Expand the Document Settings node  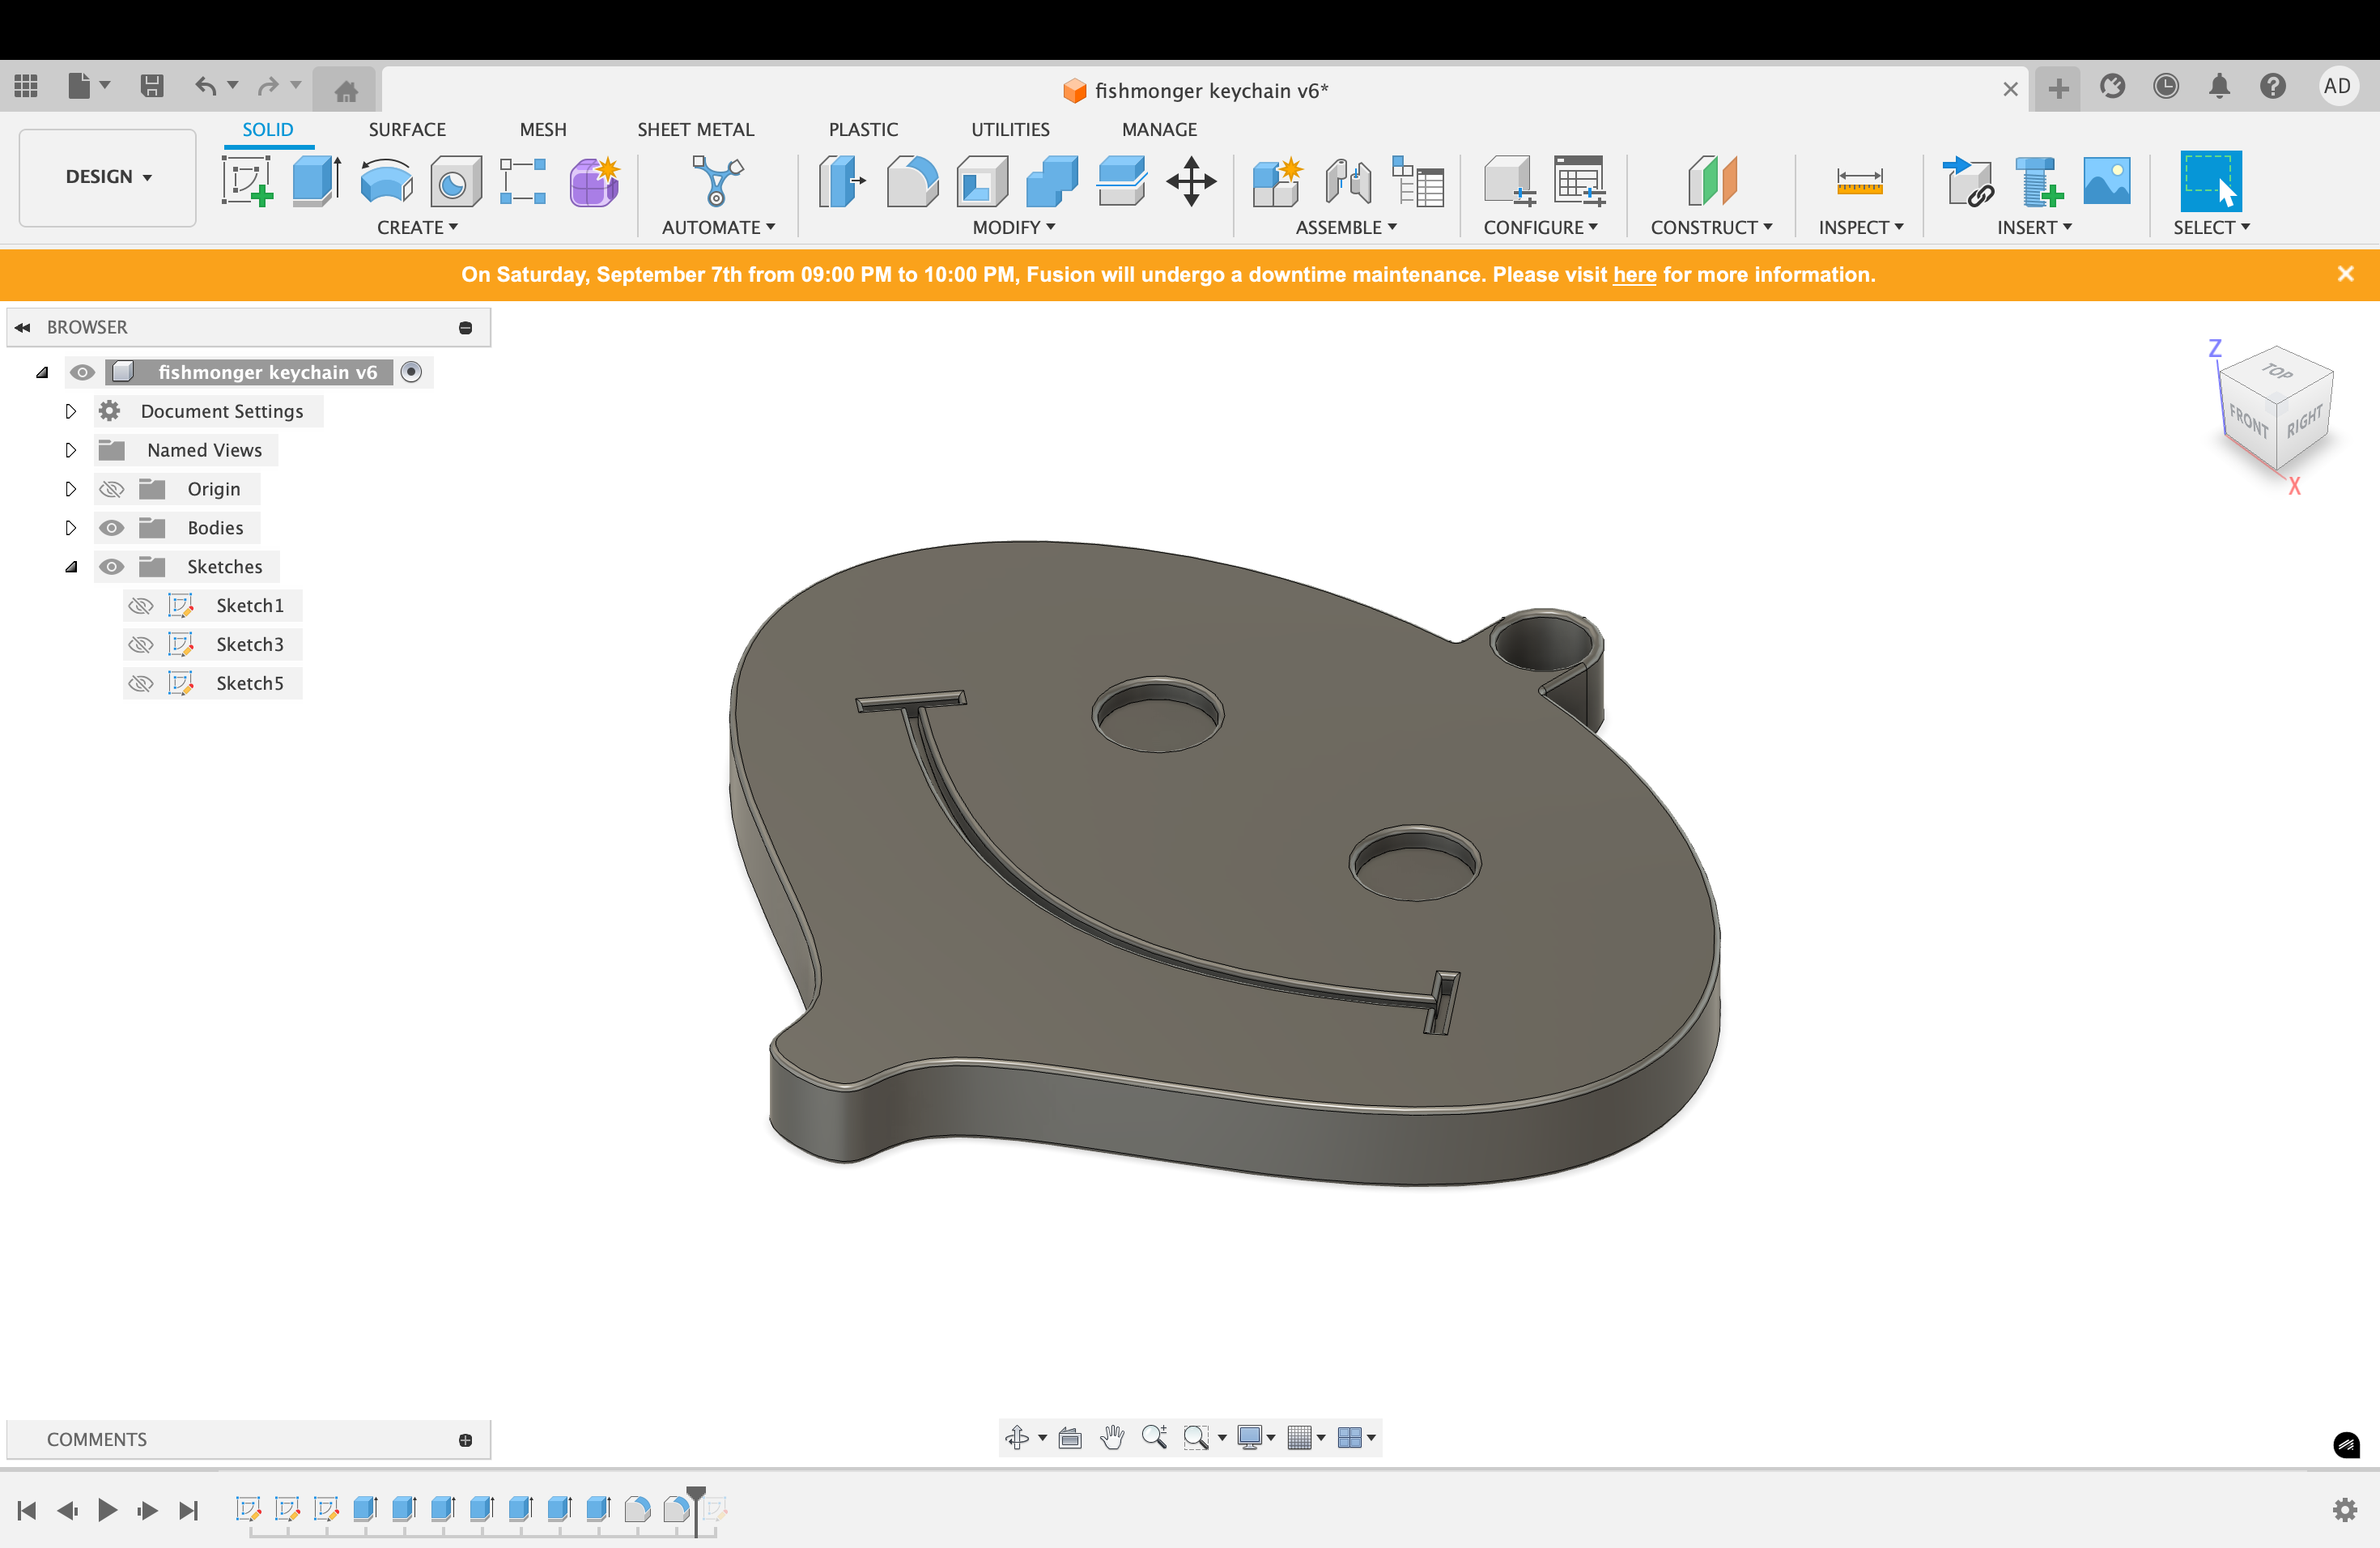point(70,410)
